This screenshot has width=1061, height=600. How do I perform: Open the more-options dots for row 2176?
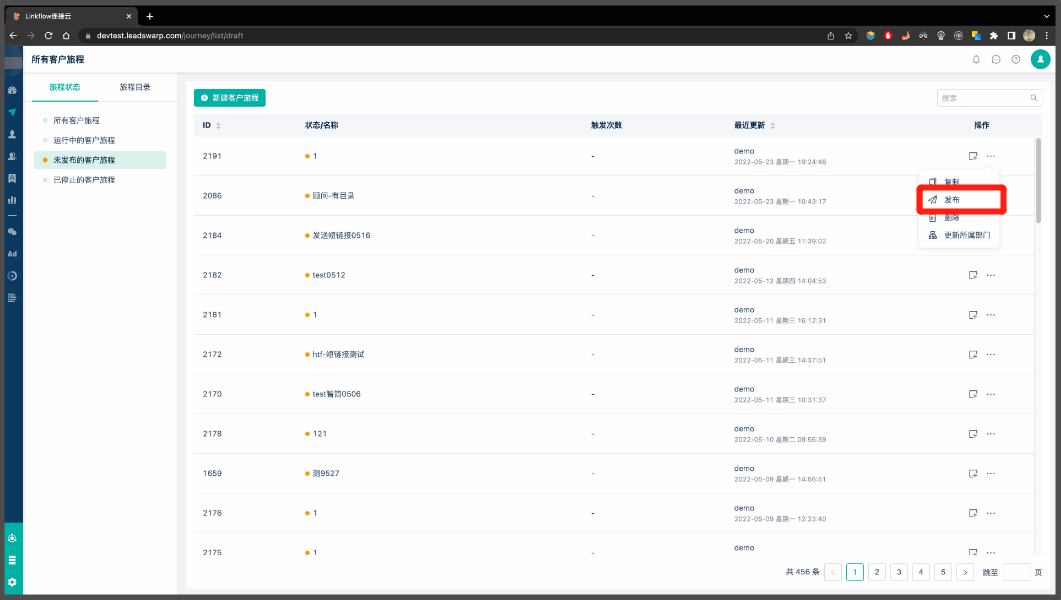tap(991, 513)
